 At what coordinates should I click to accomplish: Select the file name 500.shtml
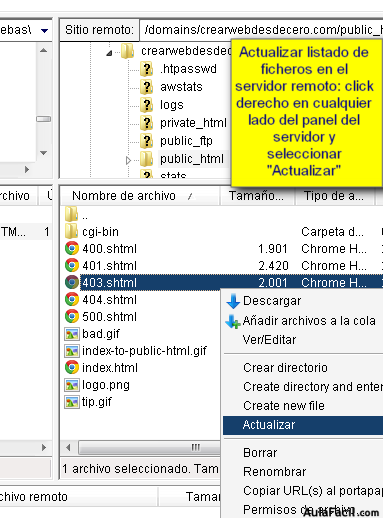109,317
